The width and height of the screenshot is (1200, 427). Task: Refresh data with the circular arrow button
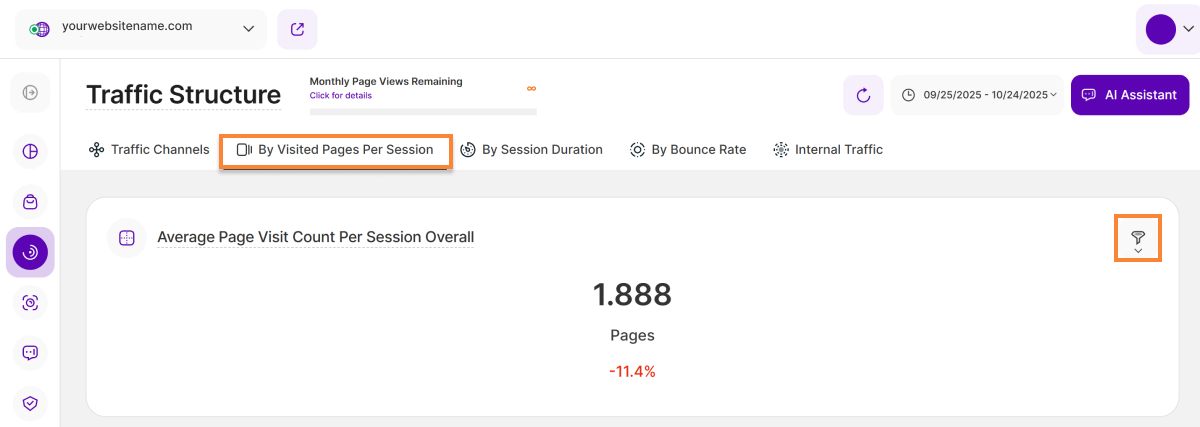coord(863,95)
